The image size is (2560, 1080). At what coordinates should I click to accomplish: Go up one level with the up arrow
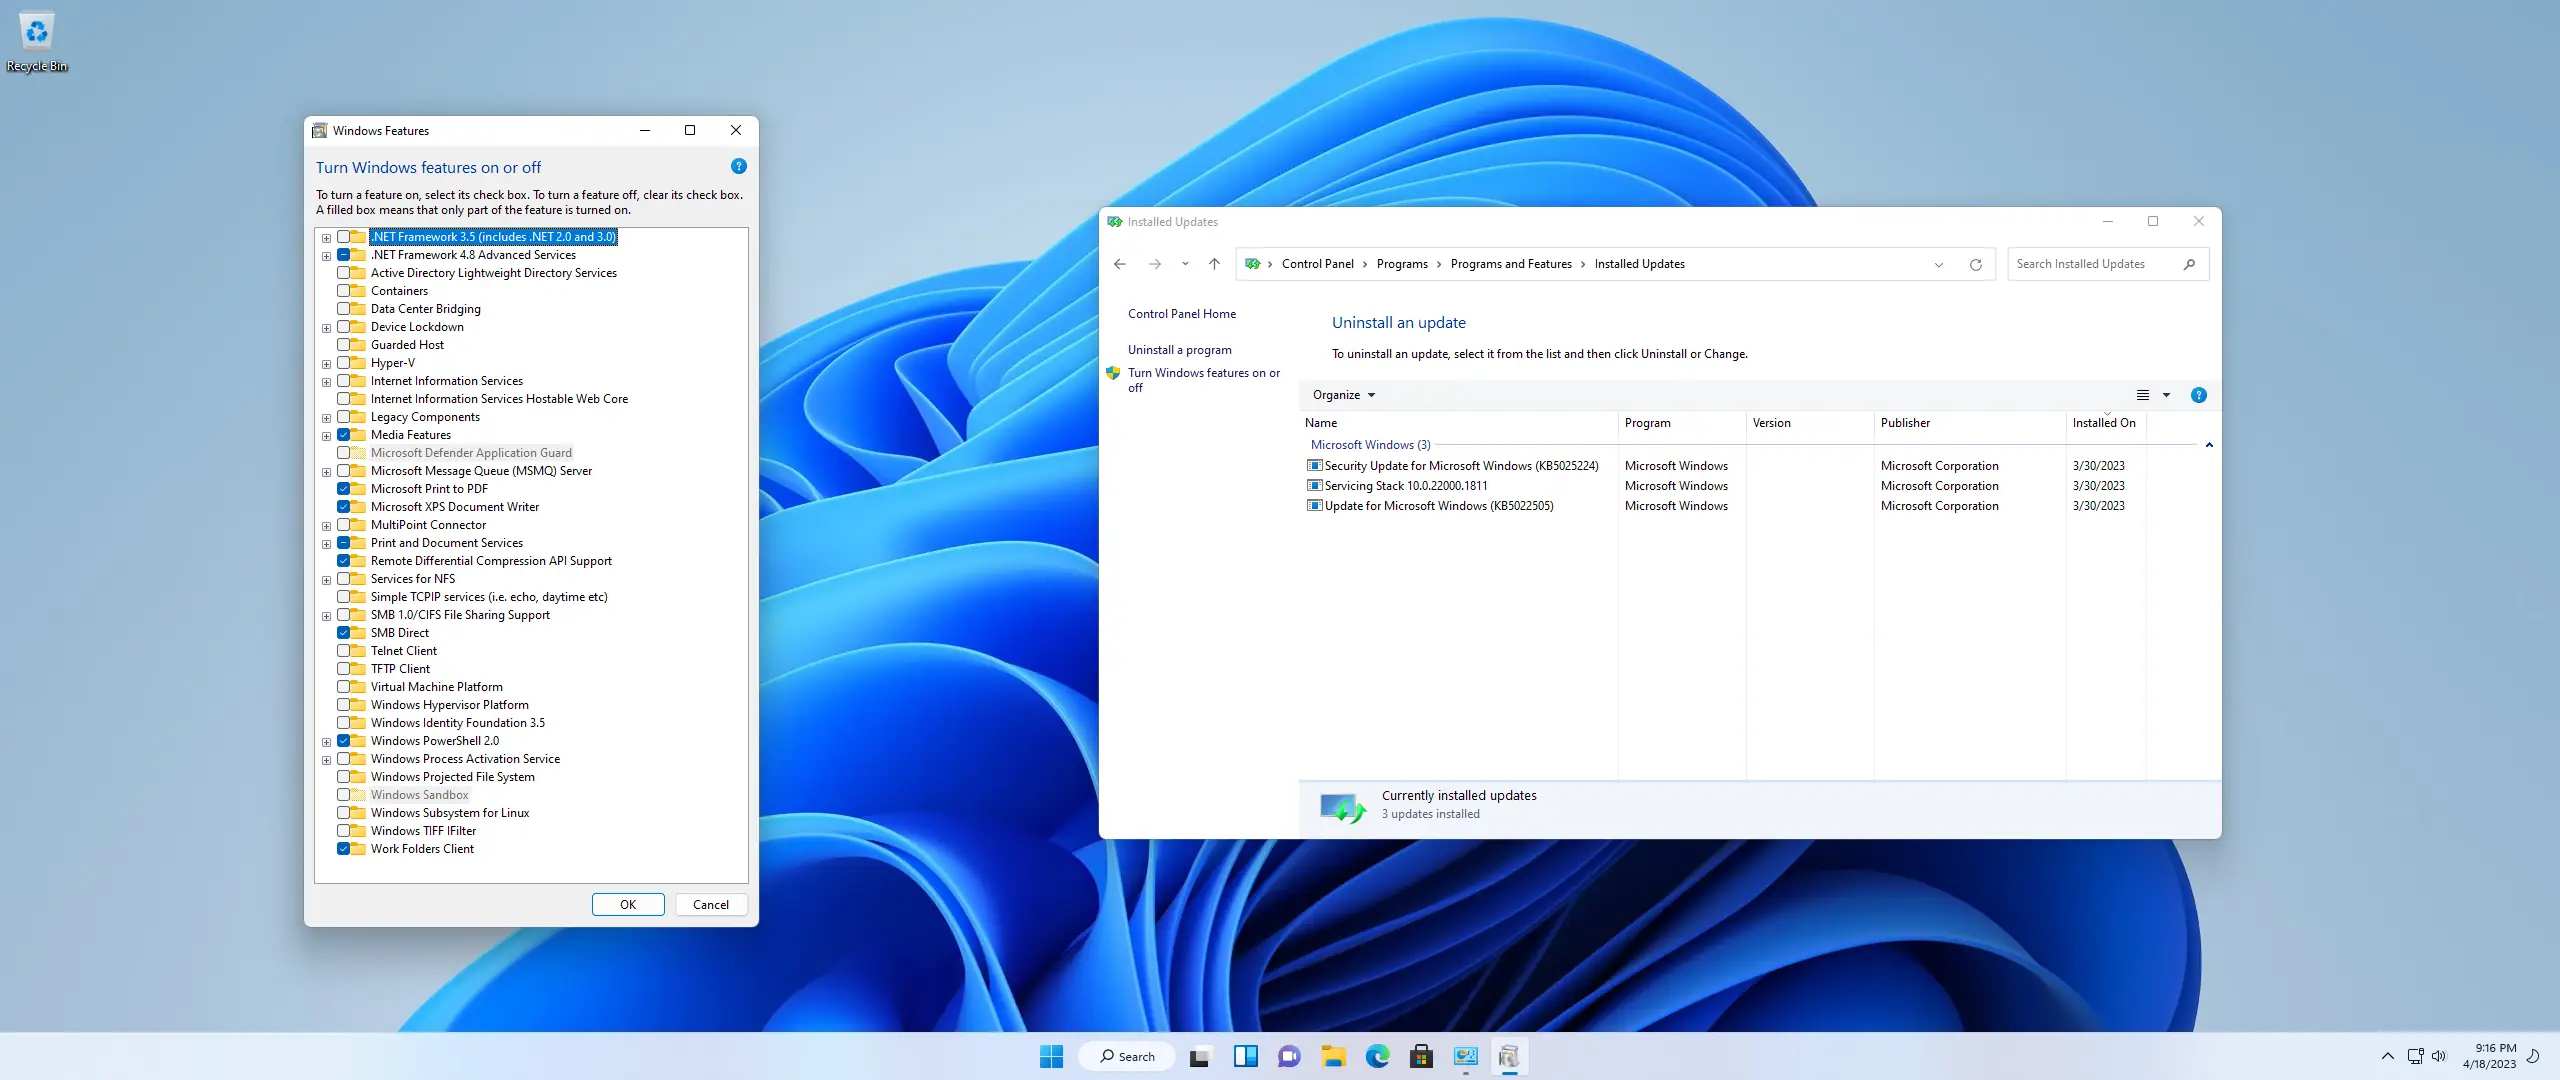[x=1214, y=264]
